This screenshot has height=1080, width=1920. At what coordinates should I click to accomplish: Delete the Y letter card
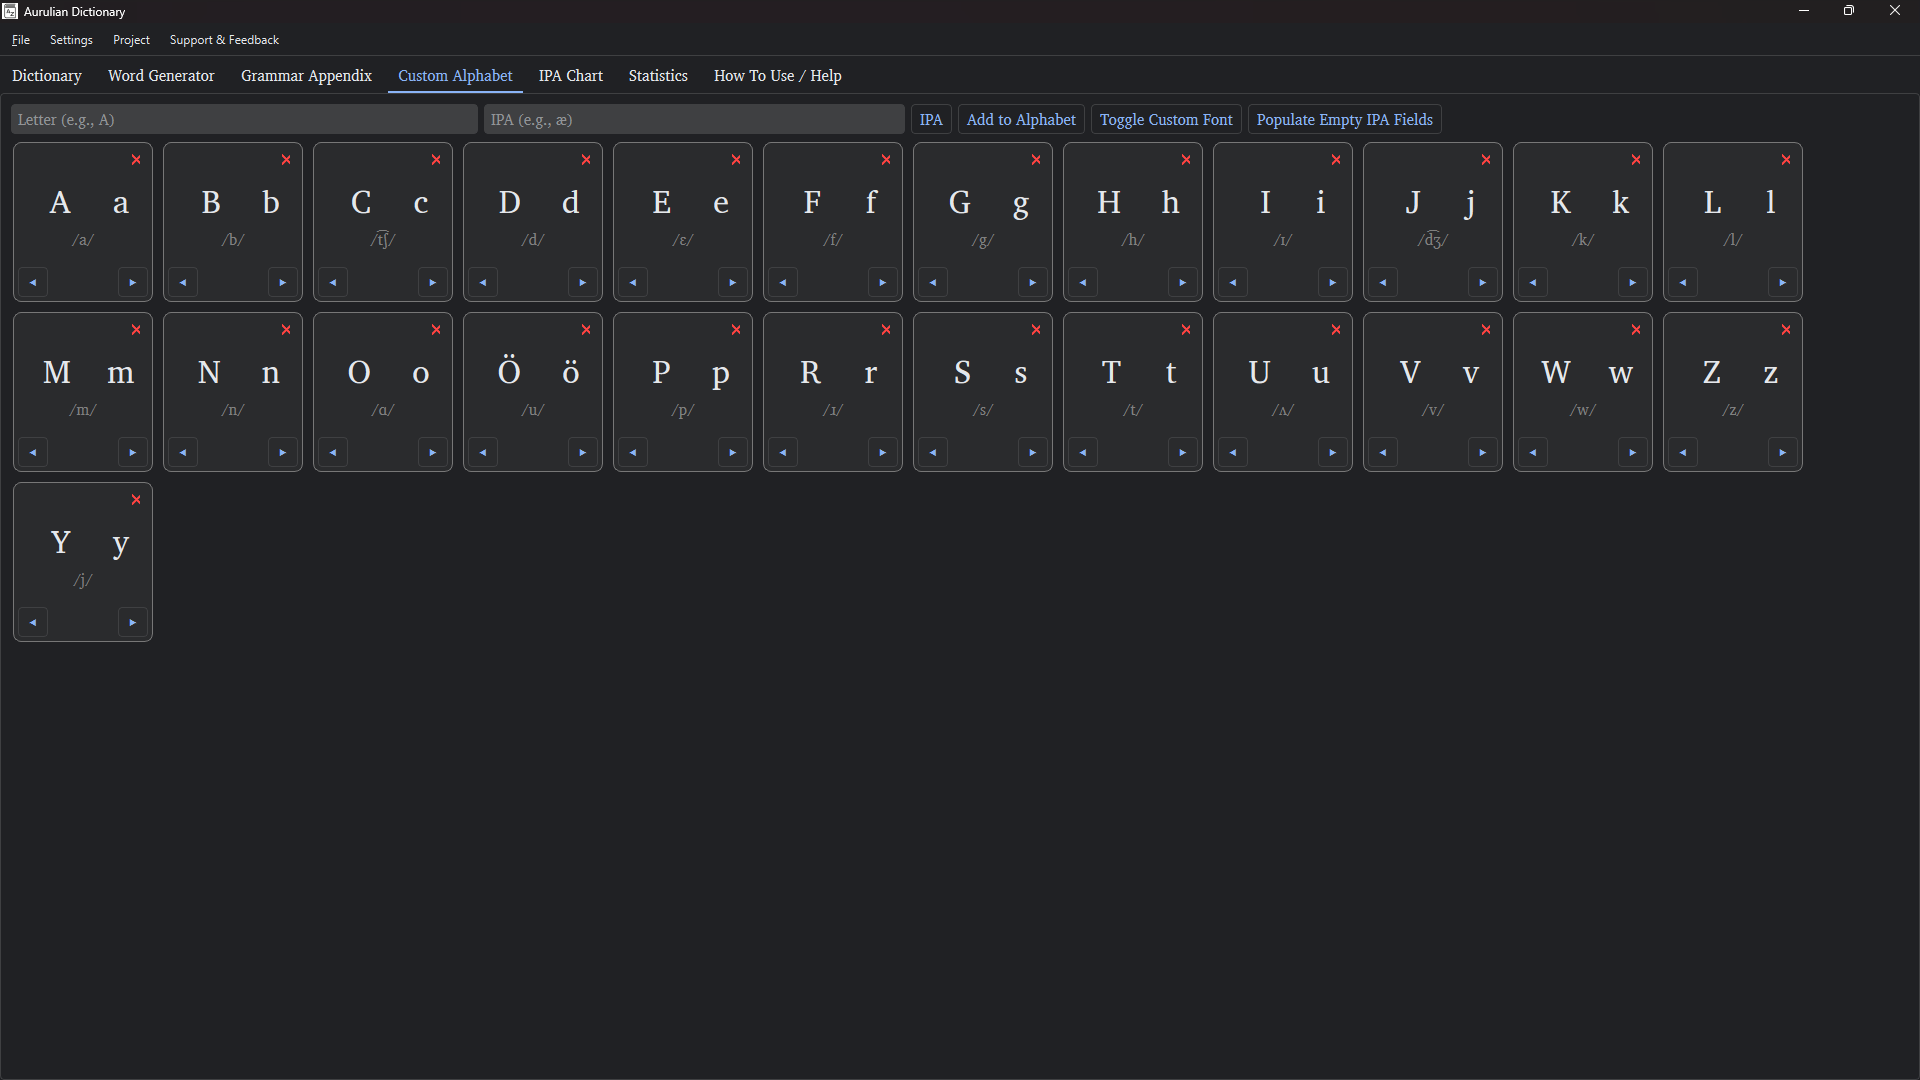(136, 500)
